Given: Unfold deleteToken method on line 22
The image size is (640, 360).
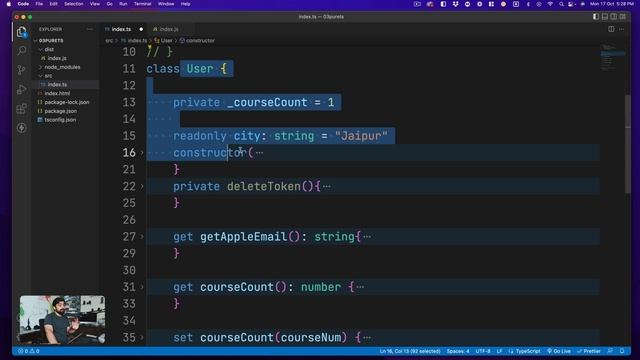Looking at the screenshot, I should pyautogui.click(x=142, y=187).
